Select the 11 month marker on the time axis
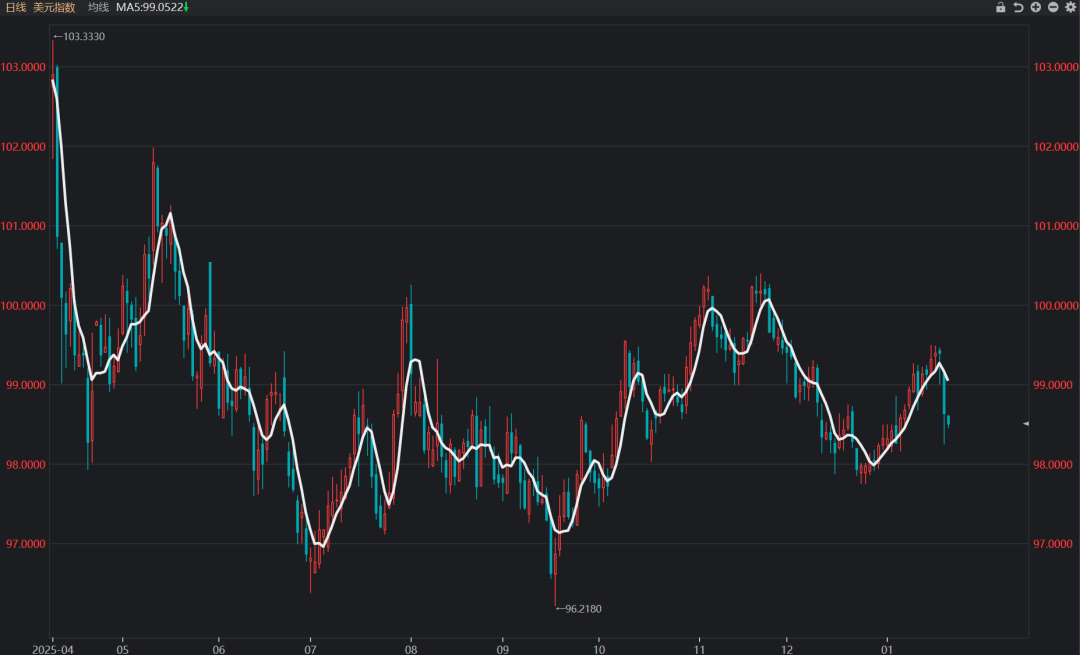This screenshot has width=1080, height=655. (699, 647)
